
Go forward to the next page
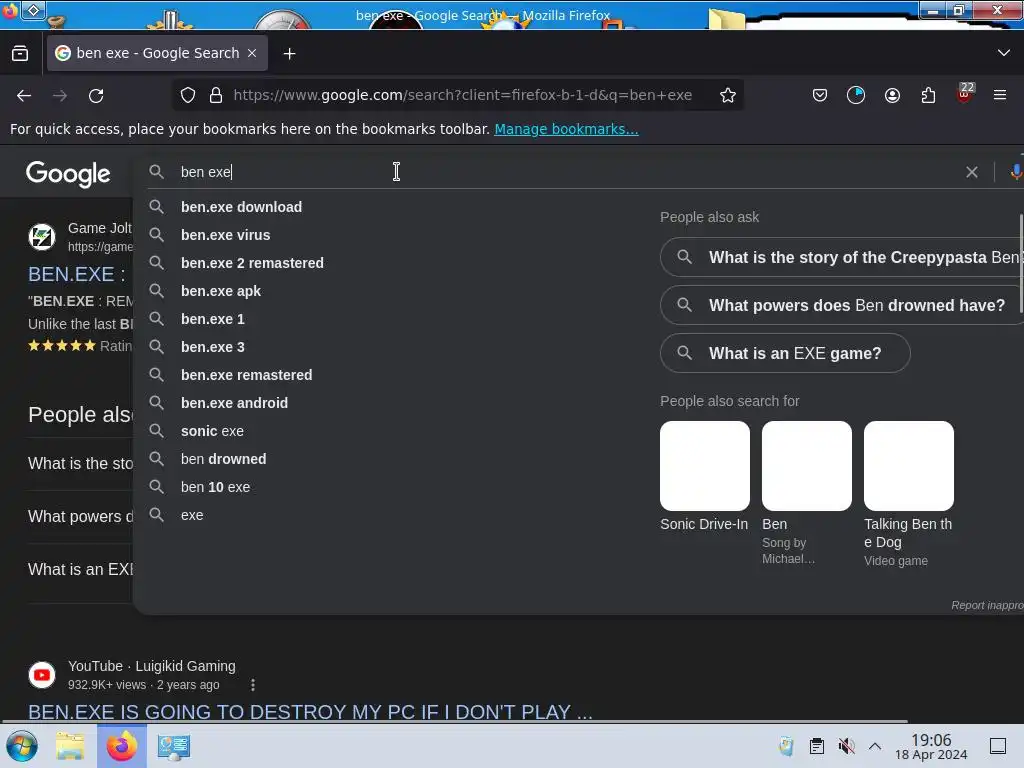click(60, 95)
